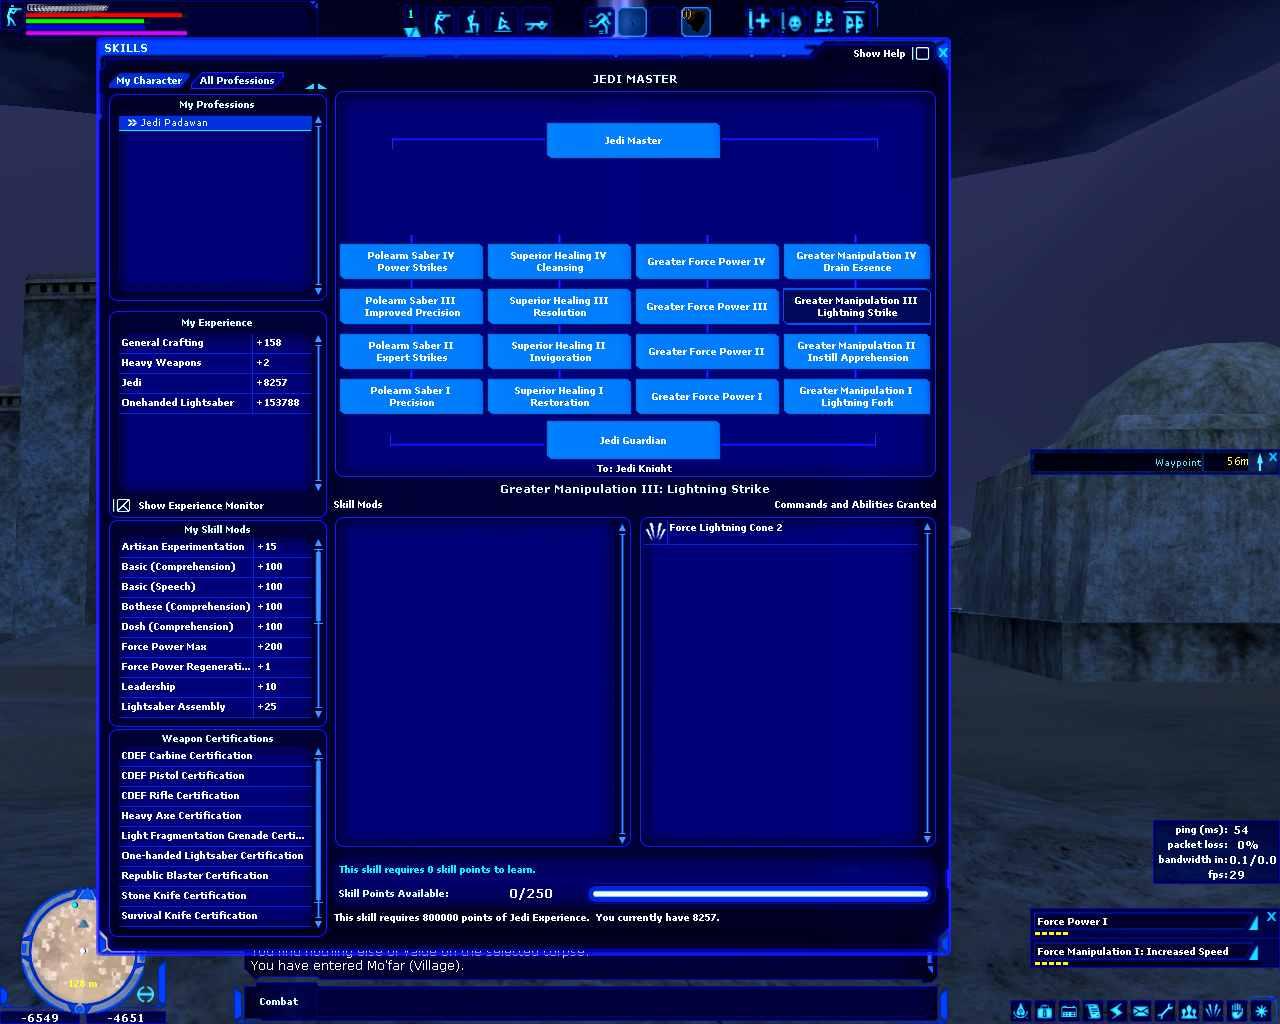
Task: Open the lightning bolt icon in bottom bar
Action: click(1117, 1011)
